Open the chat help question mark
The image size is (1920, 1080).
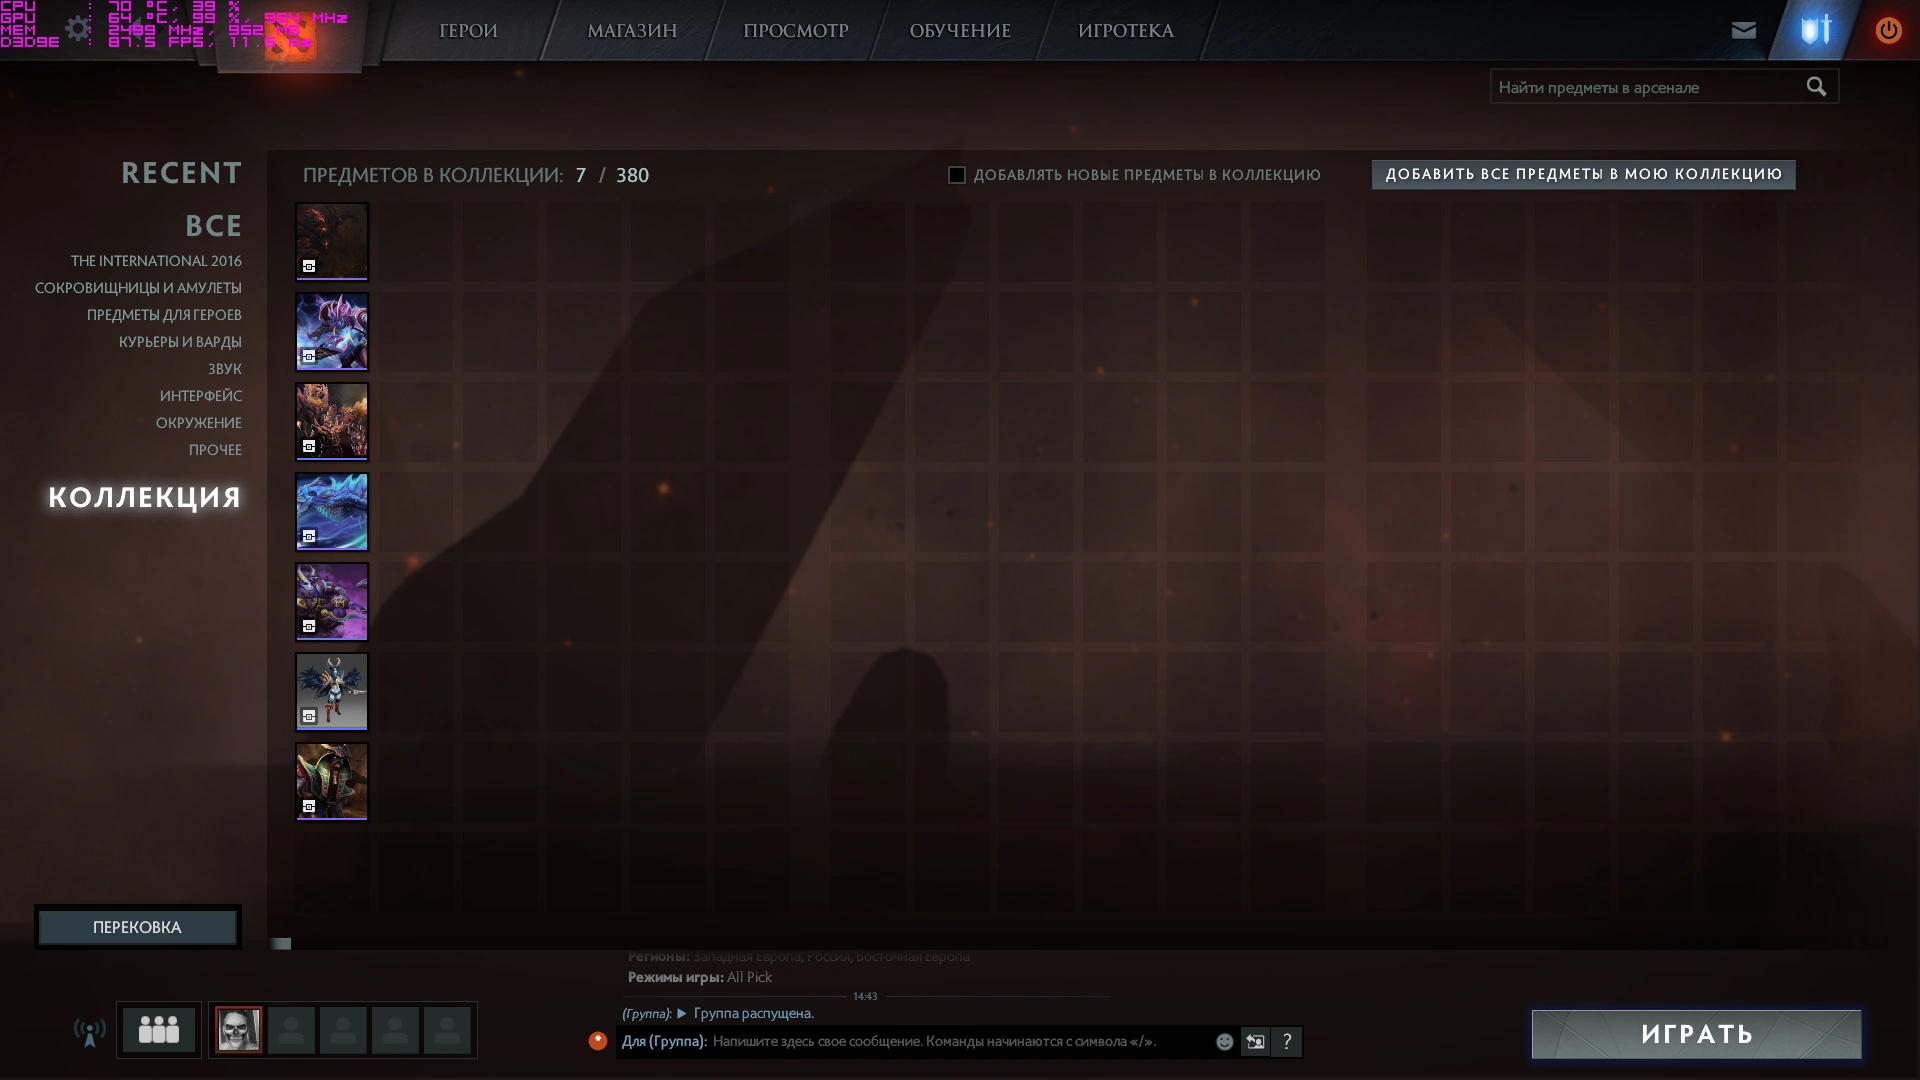(x=1287, y=1042)
